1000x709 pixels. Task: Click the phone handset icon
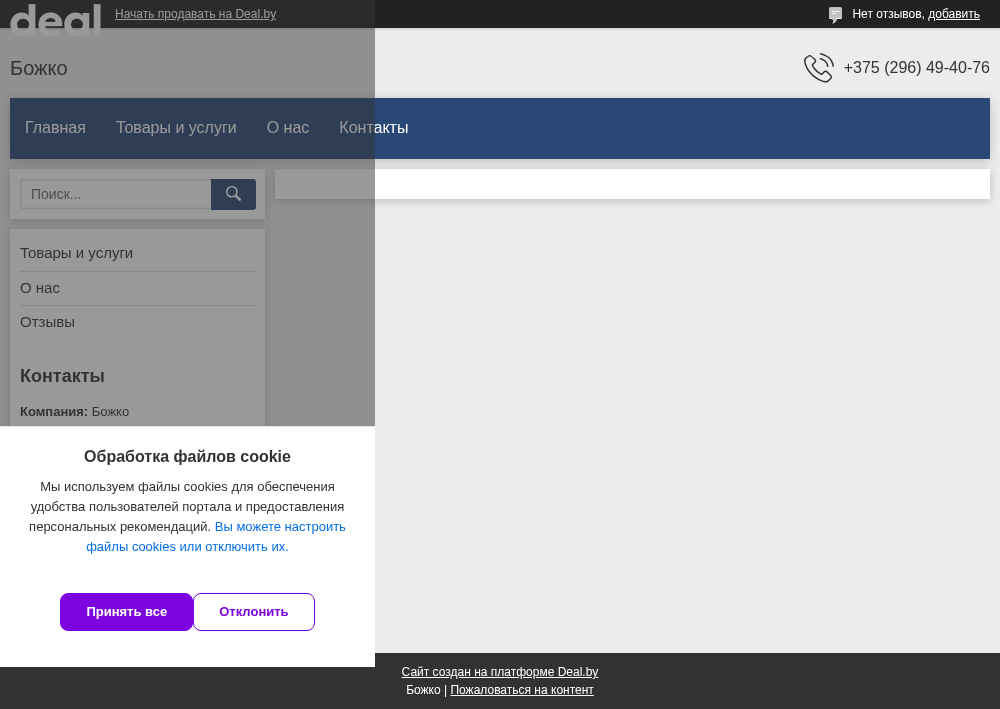pyautogui.click(x=818, y=68)
